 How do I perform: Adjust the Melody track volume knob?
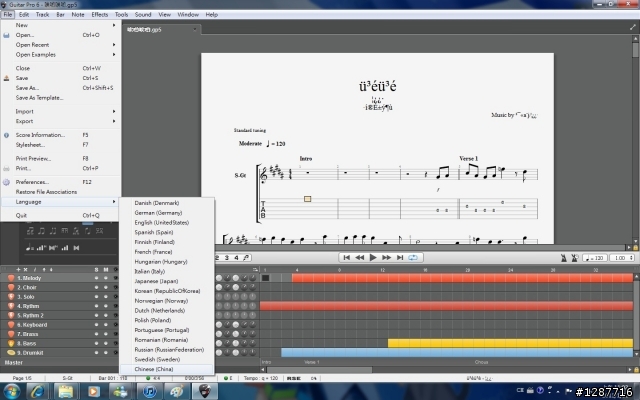coord(219,278)
